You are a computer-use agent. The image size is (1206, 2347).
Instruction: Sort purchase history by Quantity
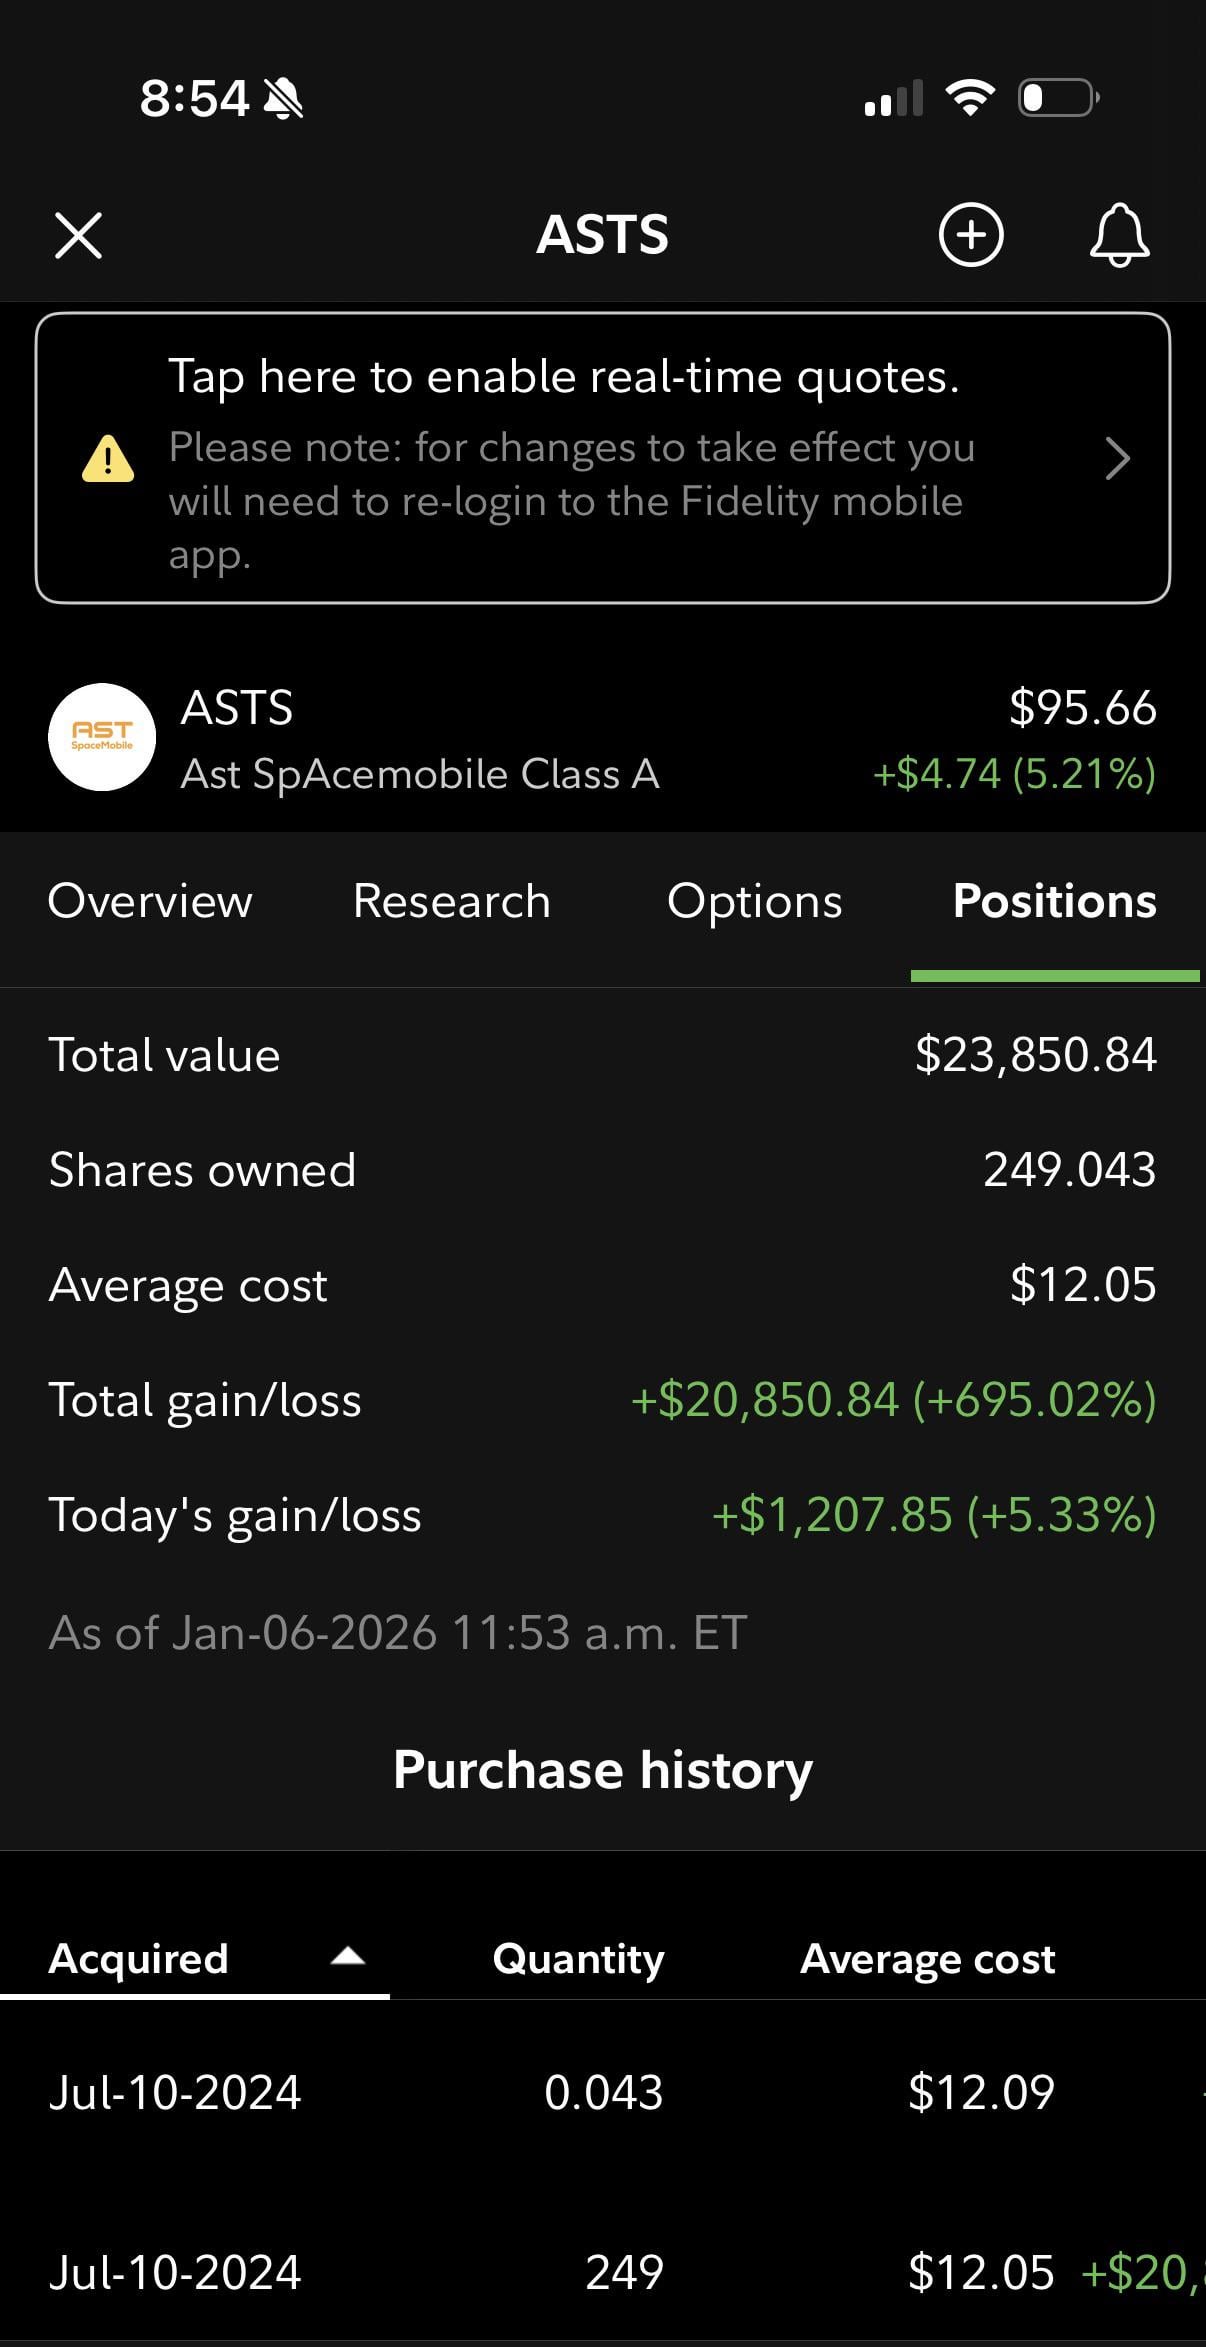(578, 1958)
